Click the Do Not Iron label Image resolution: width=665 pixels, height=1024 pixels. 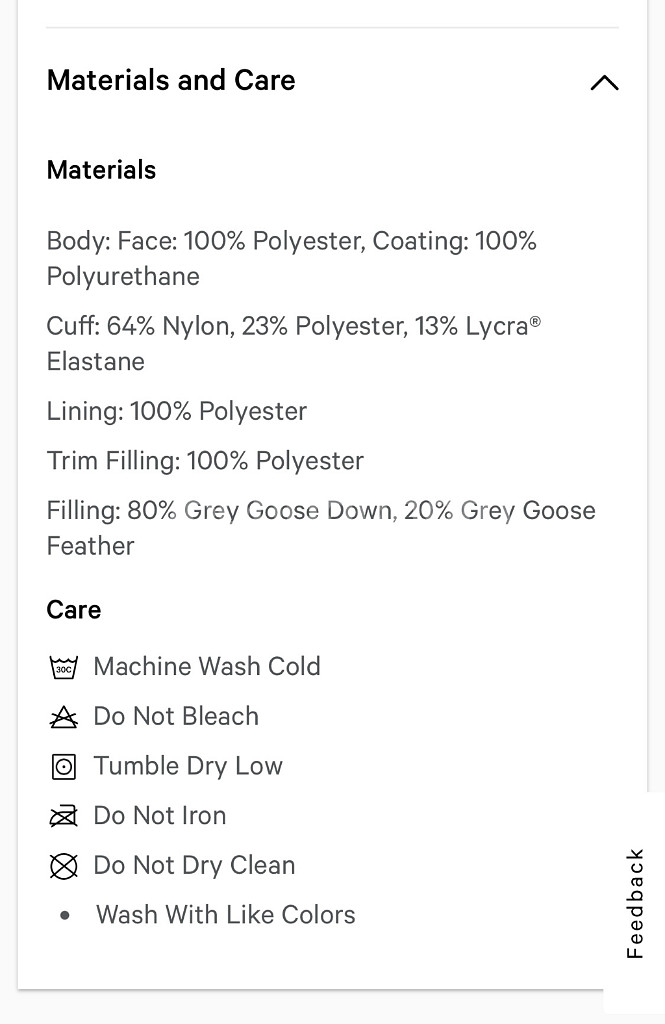(160, 815)
